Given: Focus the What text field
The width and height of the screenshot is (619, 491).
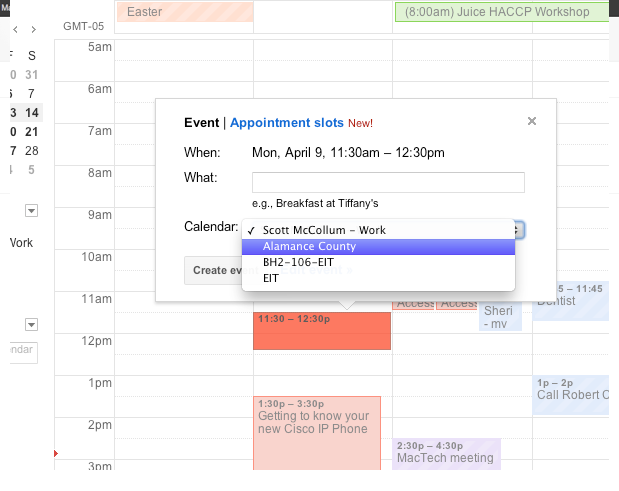Looking at the screenshot, I should point(388,182).
